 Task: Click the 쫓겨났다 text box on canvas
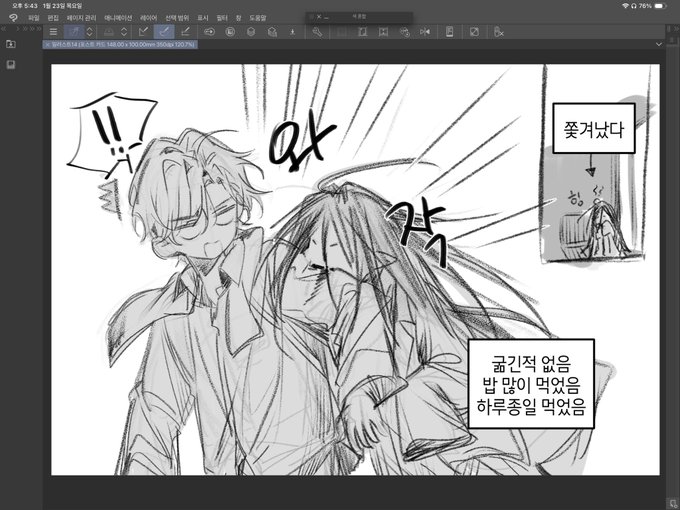(x=594, y=128)
